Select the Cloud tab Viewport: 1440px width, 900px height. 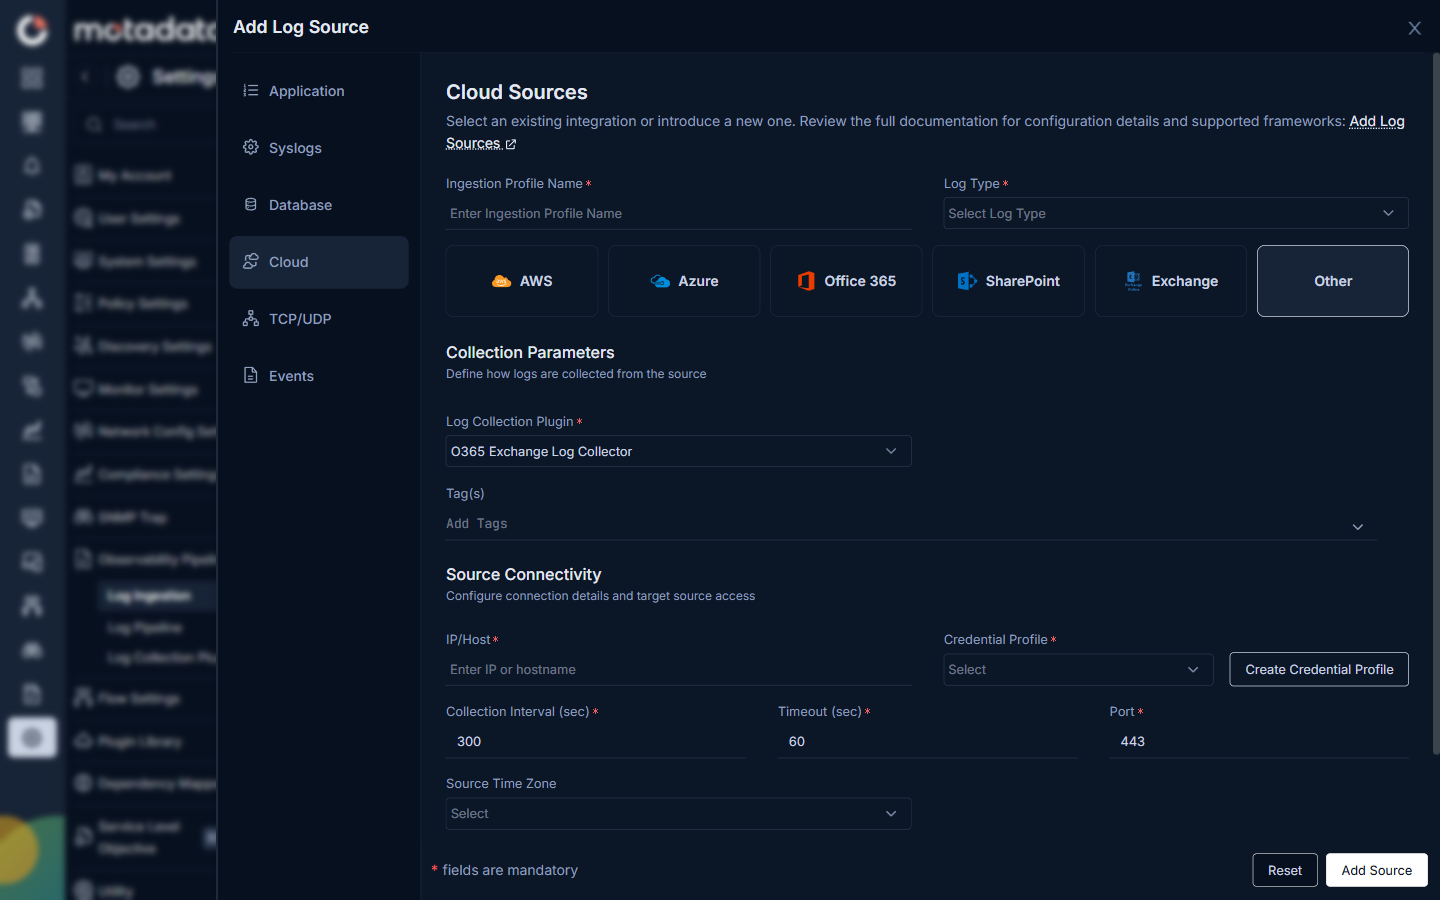(x=319, y=262)
